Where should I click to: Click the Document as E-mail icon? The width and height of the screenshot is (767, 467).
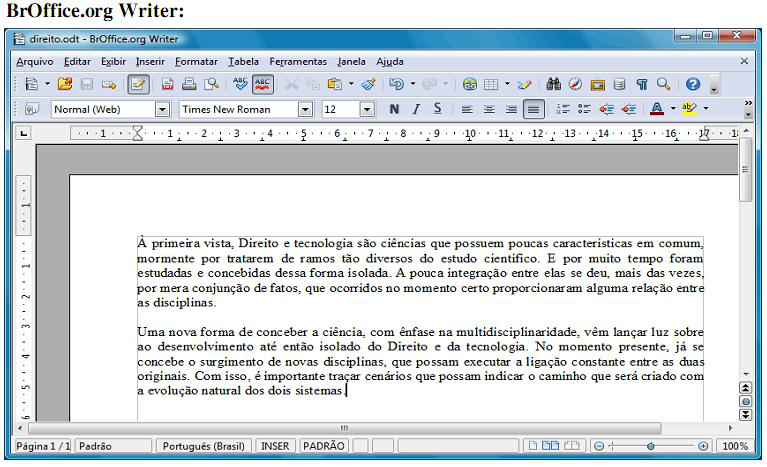109,85
